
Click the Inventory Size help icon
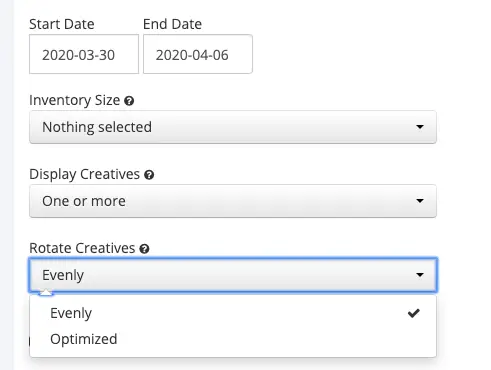click(129, 101)
